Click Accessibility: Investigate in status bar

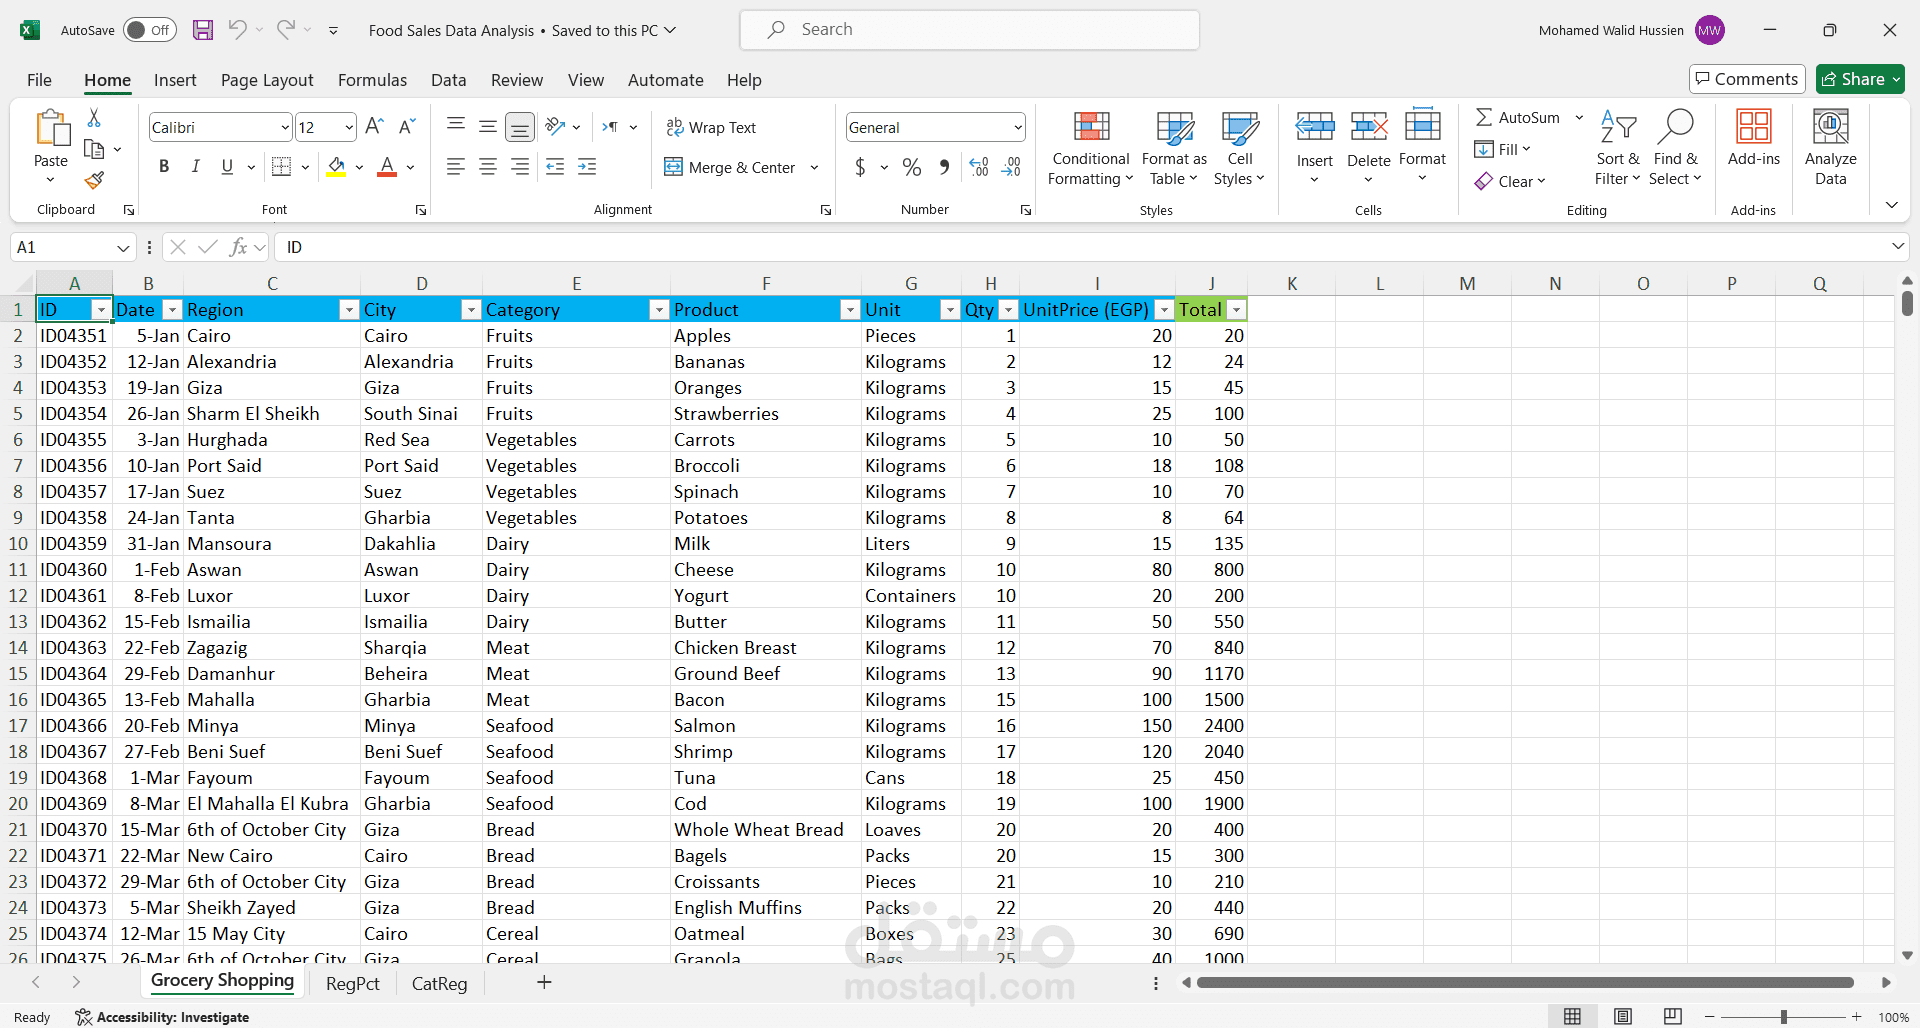point(163,1017)
